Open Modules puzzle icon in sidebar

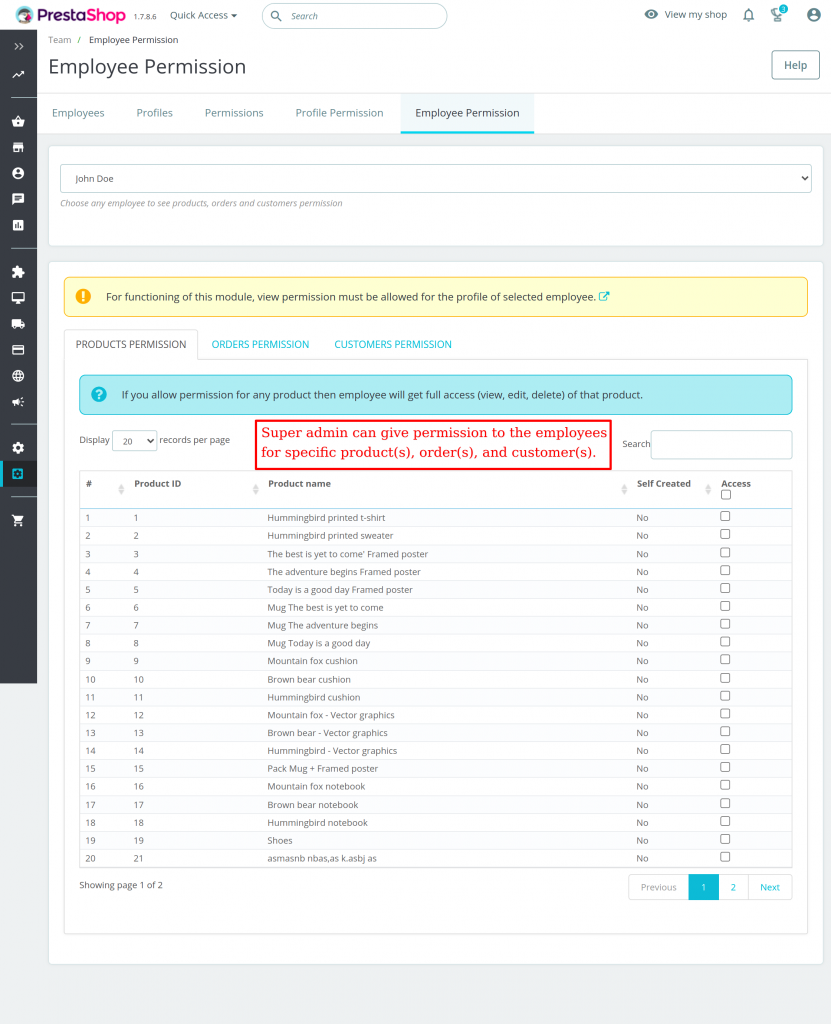tap(18, 272)
